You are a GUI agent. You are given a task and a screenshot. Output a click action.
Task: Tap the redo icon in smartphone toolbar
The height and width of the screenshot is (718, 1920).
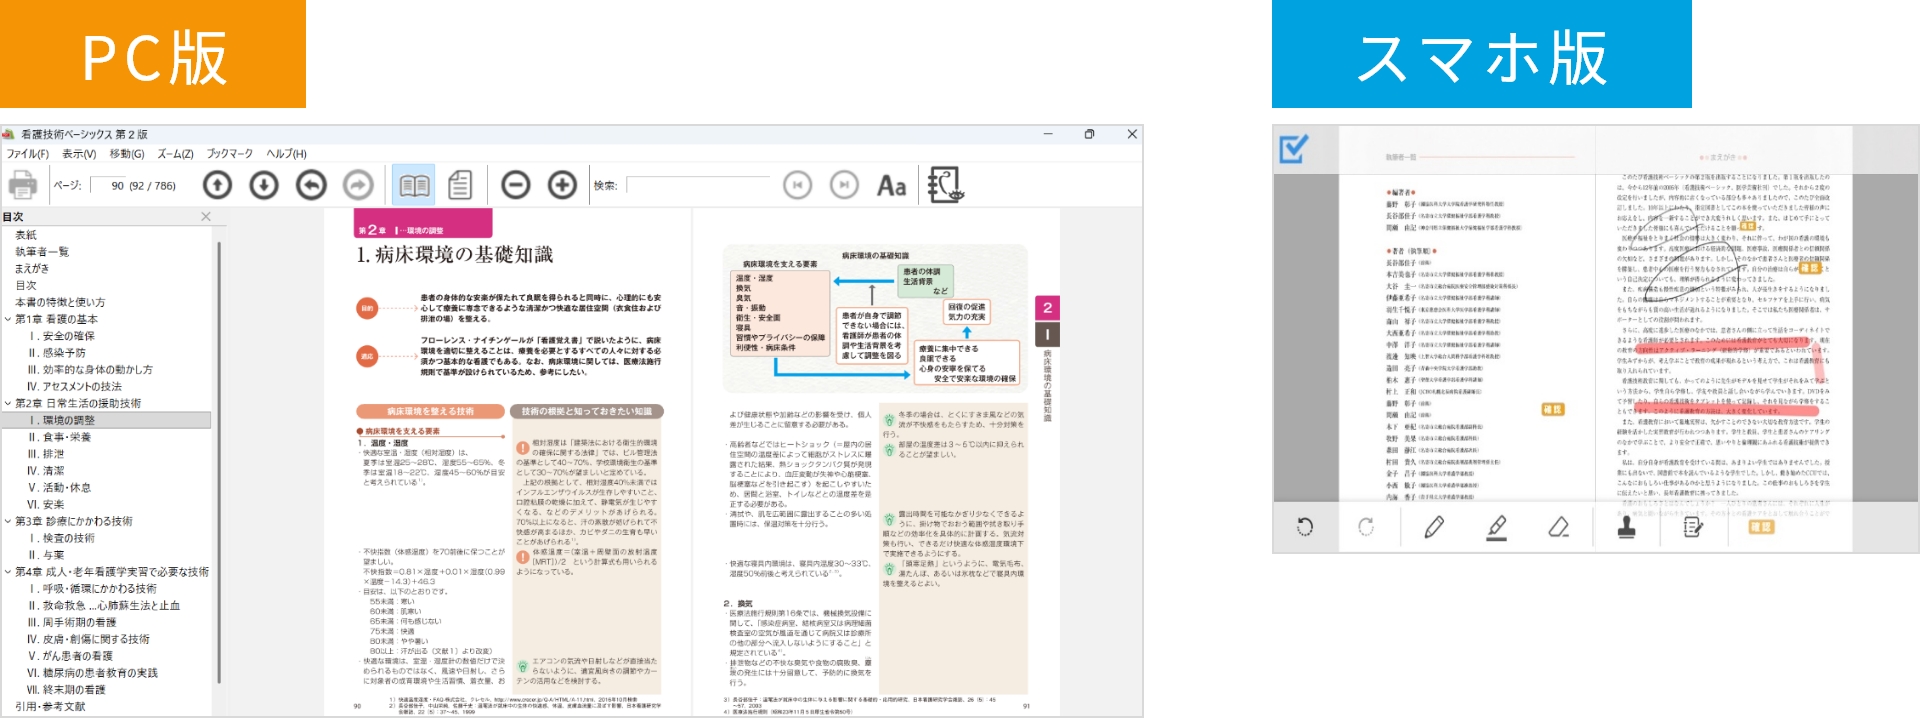[1366, 527]
